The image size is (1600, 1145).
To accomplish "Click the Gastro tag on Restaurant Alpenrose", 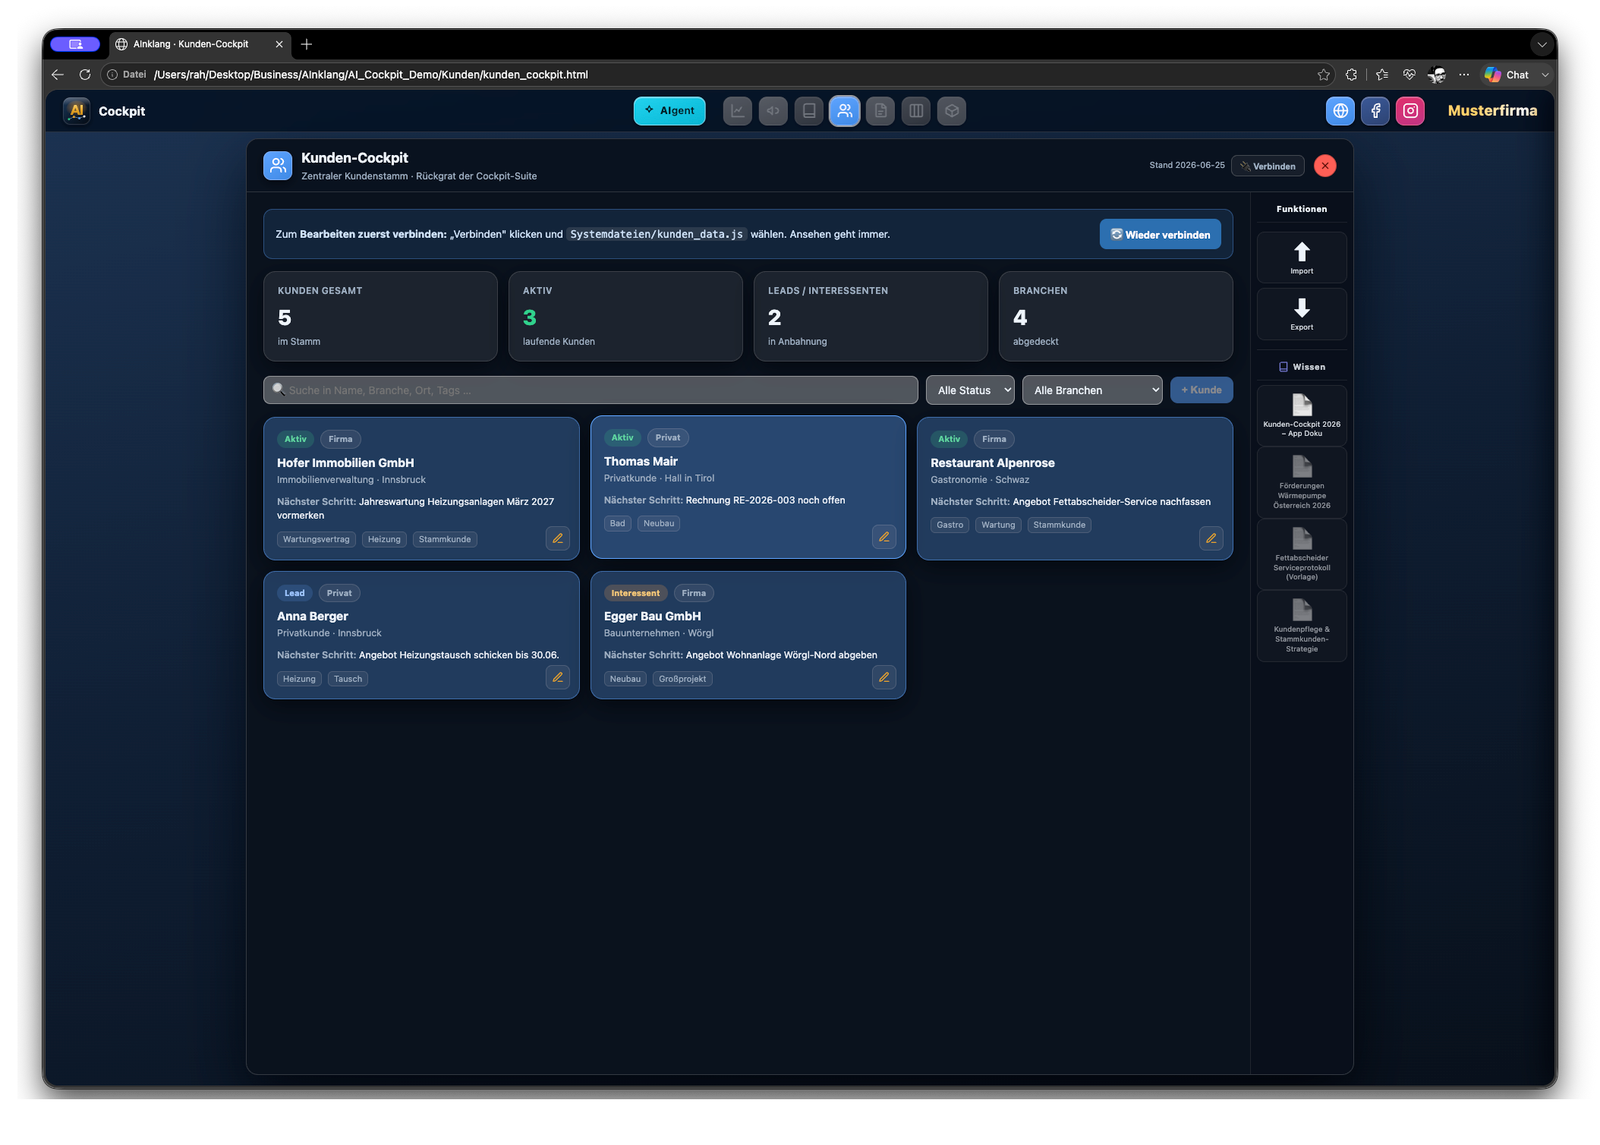I will [950, 525].
